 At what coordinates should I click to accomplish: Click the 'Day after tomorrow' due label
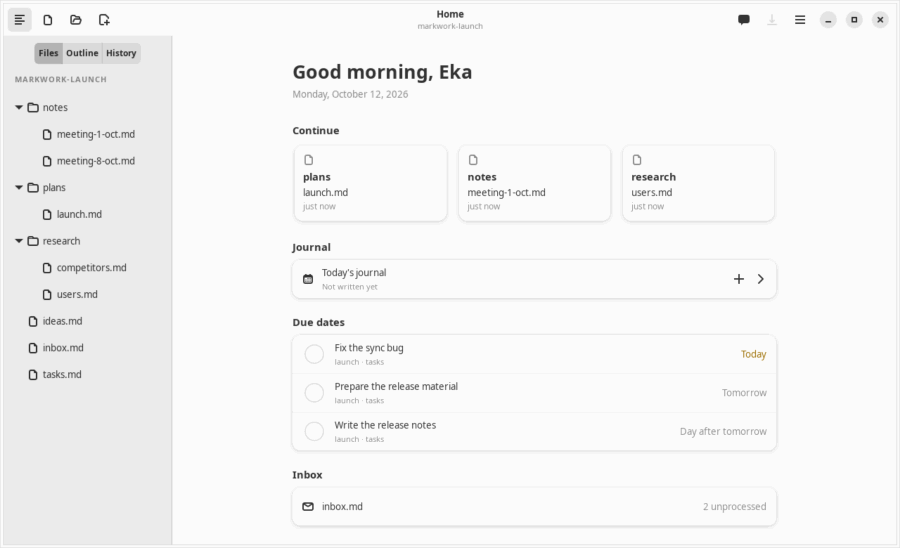pos(723,431)
